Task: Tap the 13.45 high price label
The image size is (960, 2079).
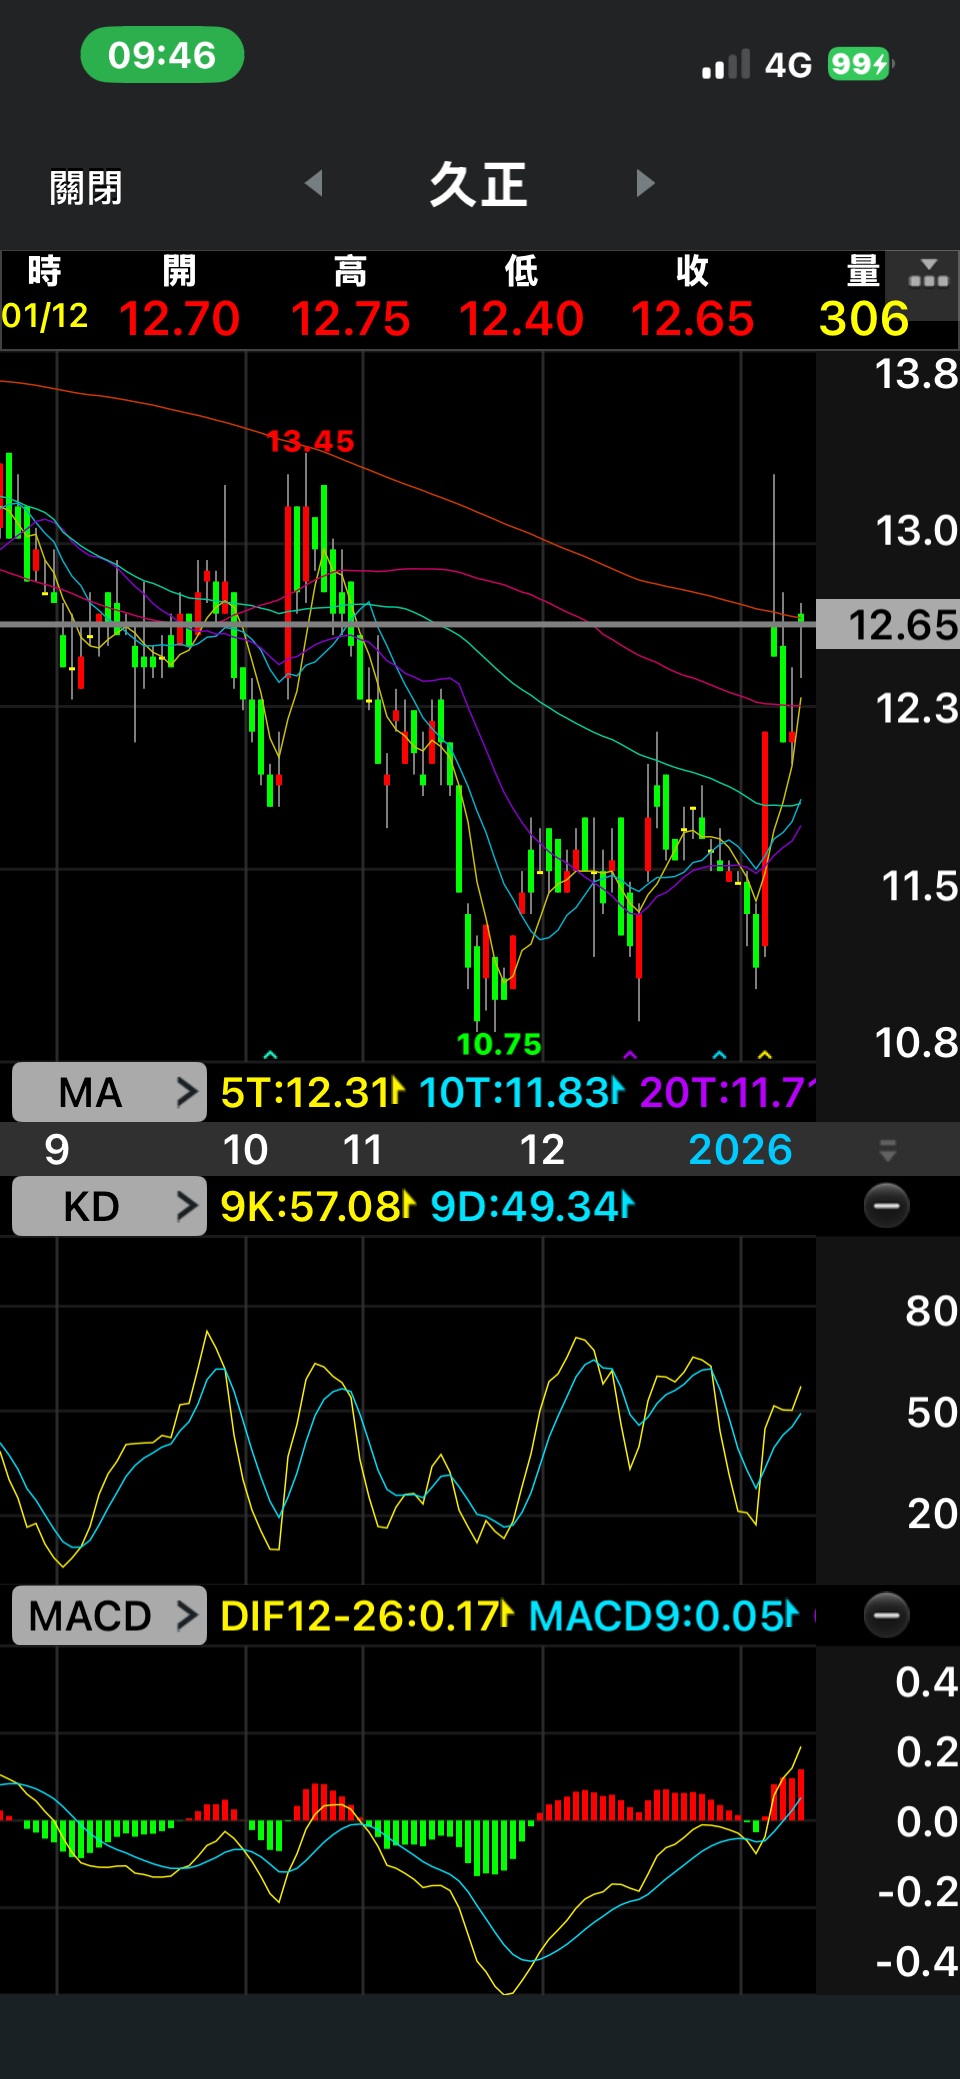Action: coord(310,441)
